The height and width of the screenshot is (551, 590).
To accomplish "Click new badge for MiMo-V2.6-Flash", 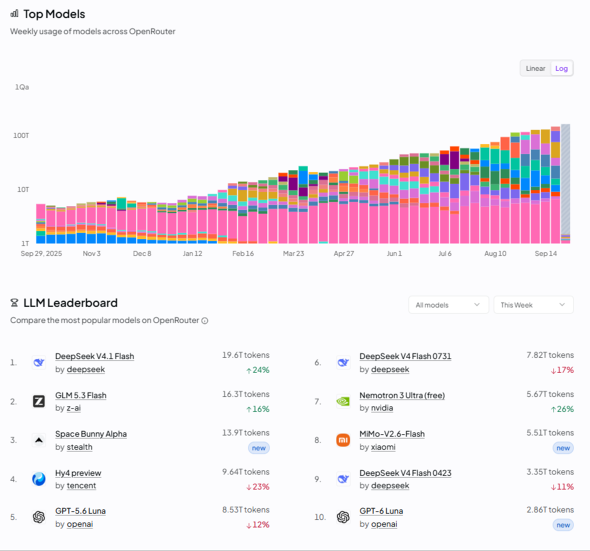I will [563, 448].
